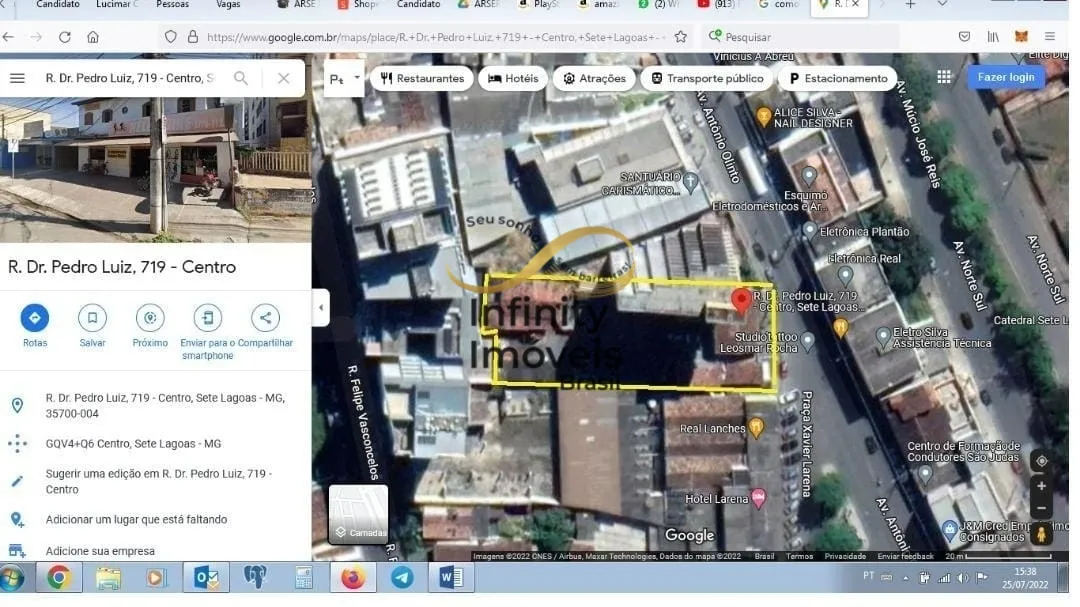Bookmark the page with the star icon
This screenshot has width=1080, height=607.
[681, 37]
